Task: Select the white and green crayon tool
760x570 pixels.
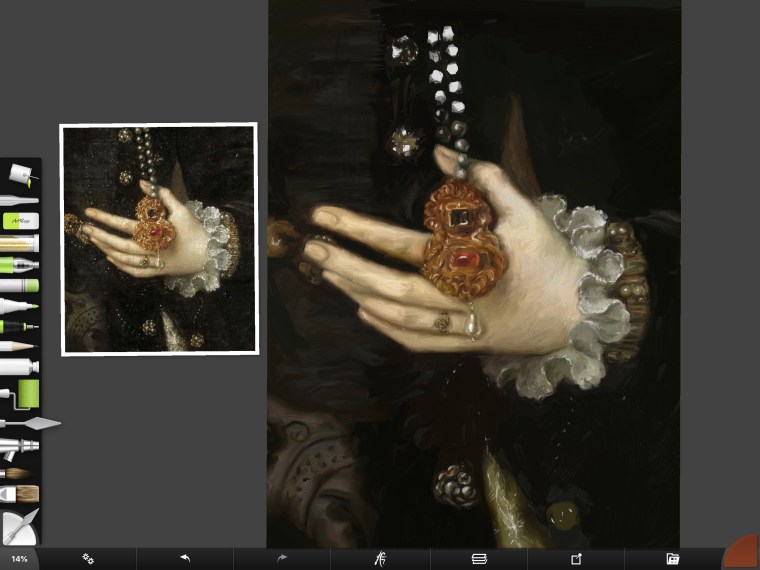Action: click(19, 285)
